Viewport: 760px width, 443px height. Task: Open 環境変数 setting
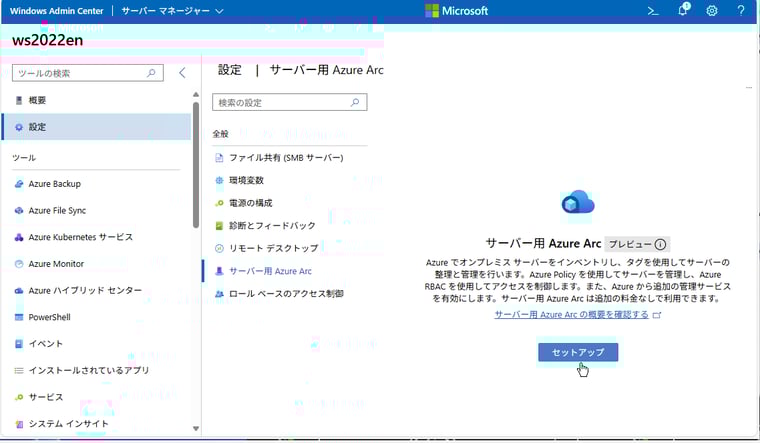pyautogui.click(x=246, y=180)
